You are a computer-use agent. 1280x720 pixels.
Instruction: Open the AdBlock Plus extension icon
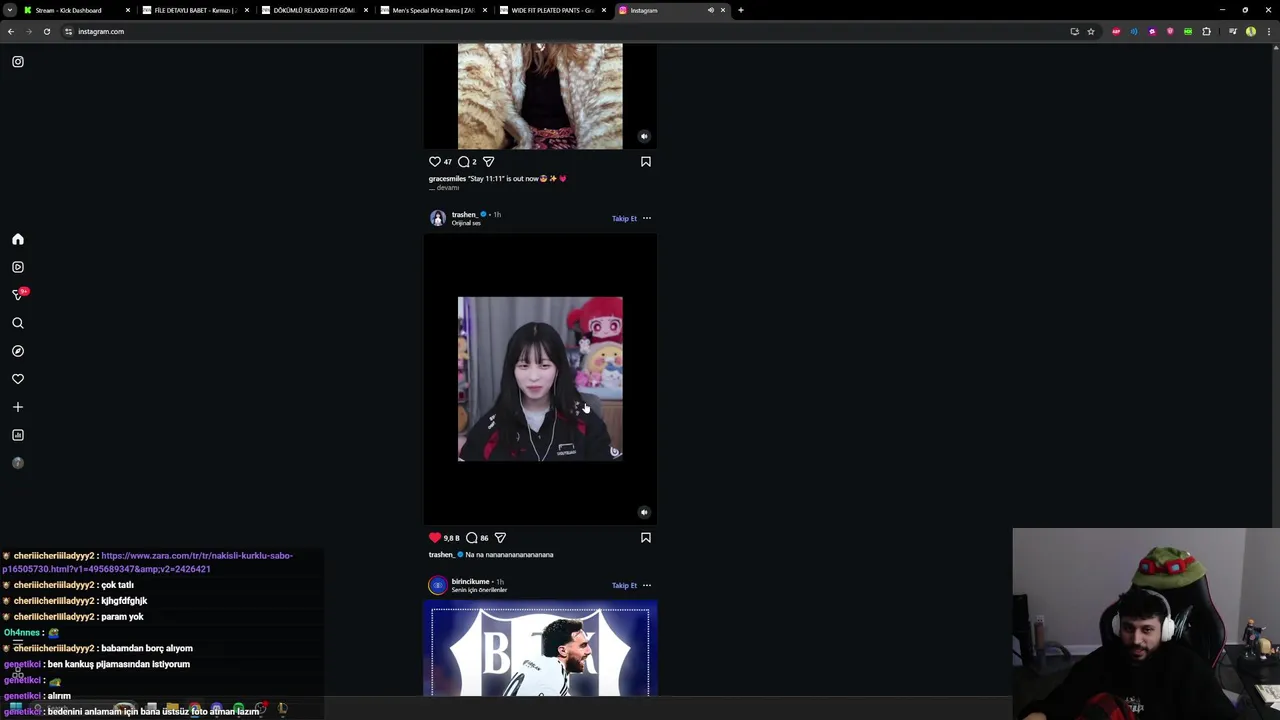[1116, 31]
